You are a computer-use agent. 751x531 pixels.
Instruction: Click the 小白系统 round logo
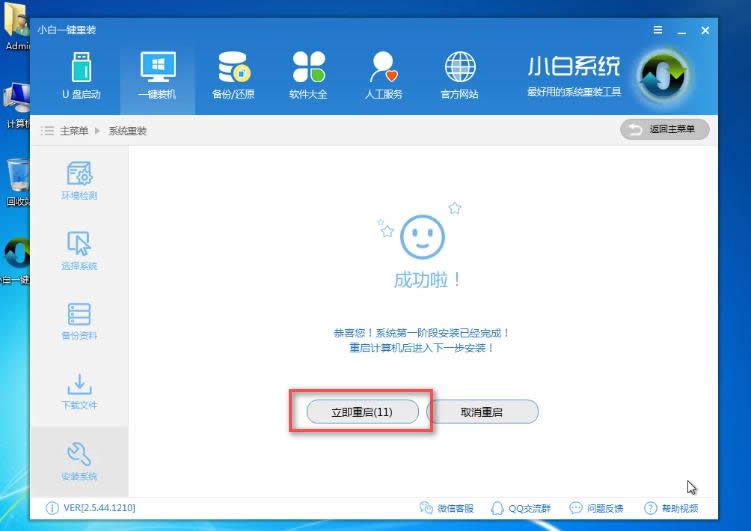(x=663, y=76)
